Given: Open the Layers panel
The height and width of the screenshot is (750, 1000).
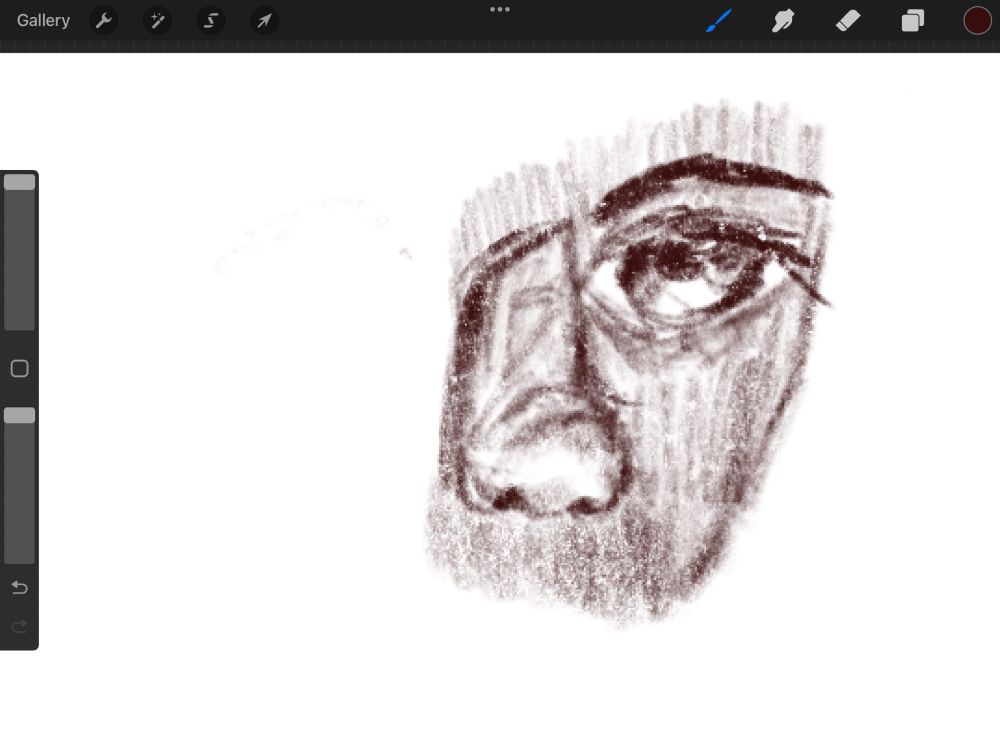Looking at the screenshot, I should (x=913, y=20).
